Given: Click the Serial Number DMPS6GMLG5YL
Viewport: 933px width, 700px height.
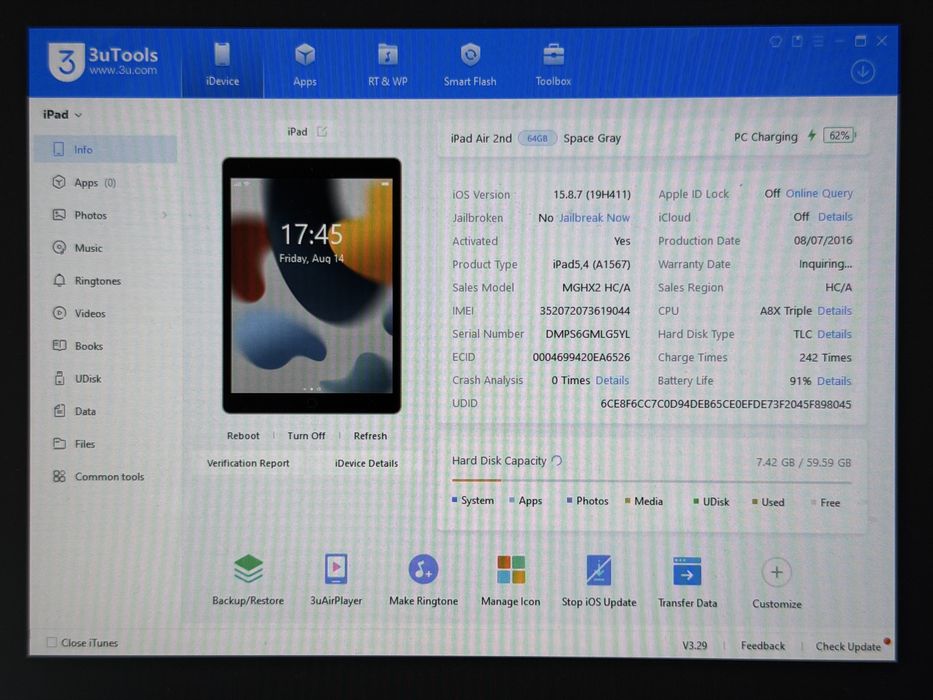Looking at the screenshot, I should click(x=587, y=334).
